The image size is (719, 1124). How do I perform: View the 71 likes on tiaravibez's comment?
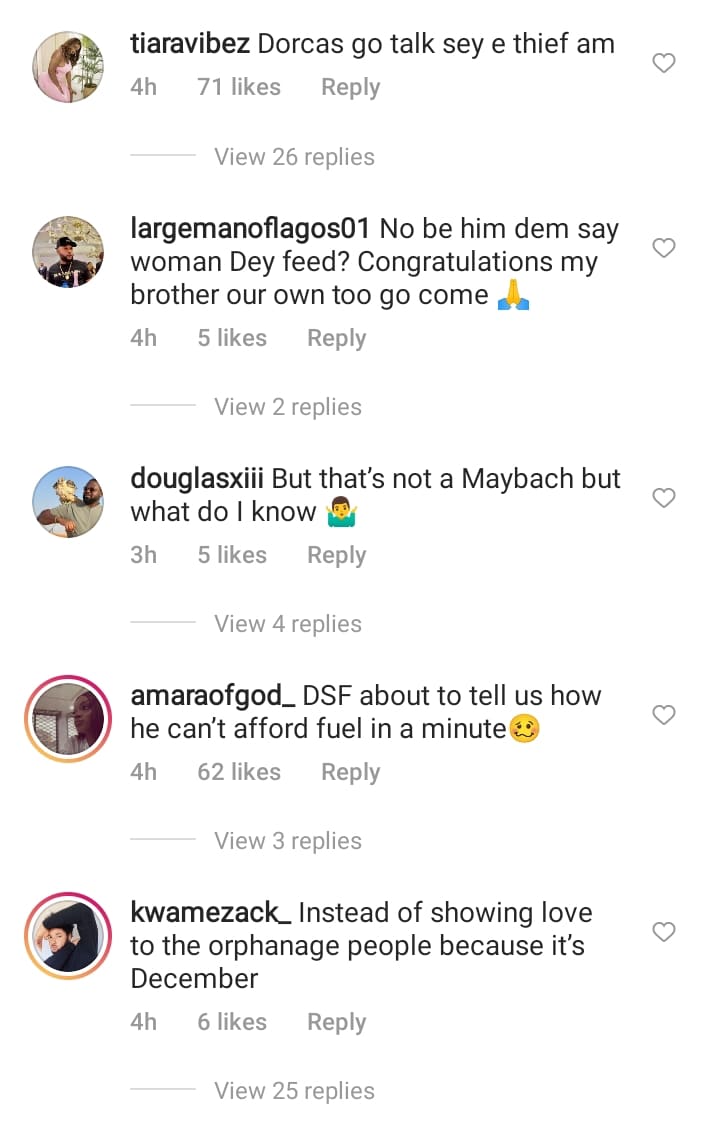(x=238, y=88)
